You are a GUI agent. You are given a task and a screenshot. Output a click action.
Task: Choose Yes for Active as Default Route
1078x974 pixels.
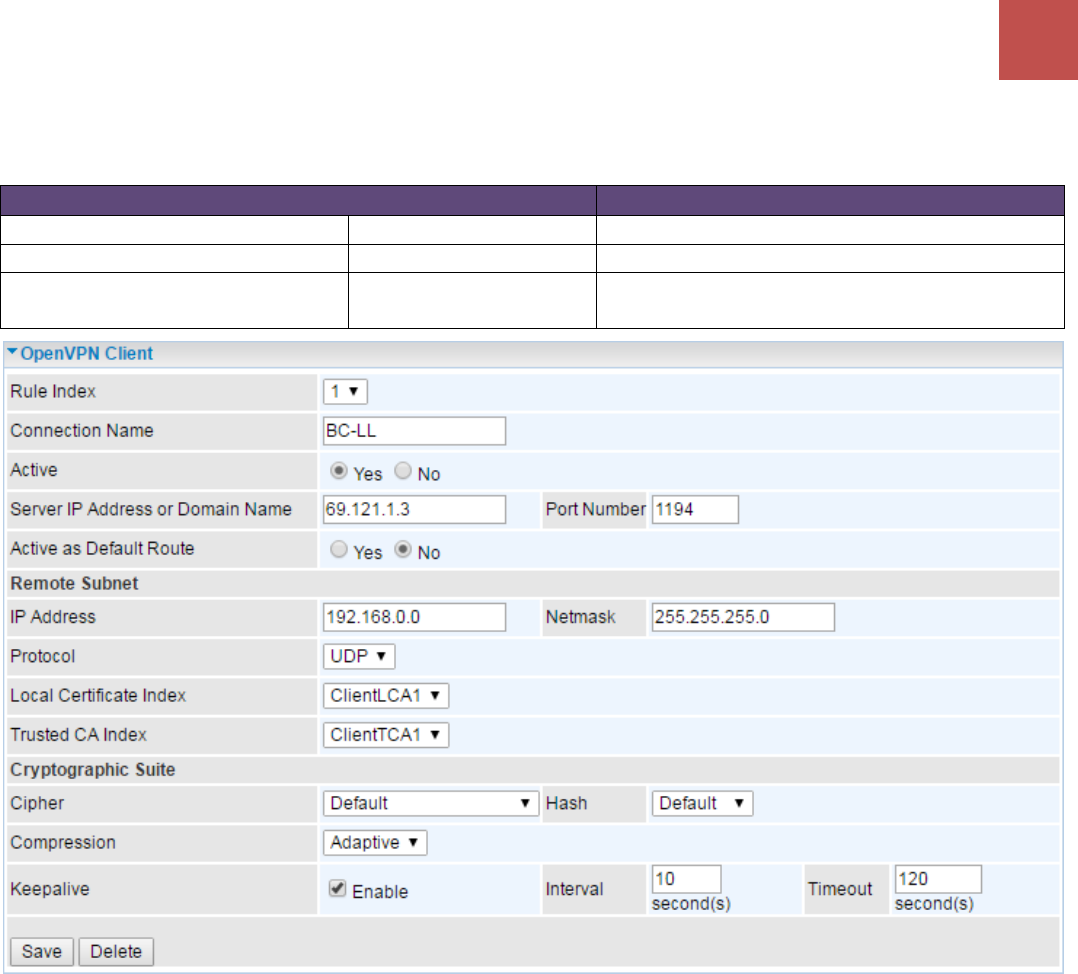338,549
